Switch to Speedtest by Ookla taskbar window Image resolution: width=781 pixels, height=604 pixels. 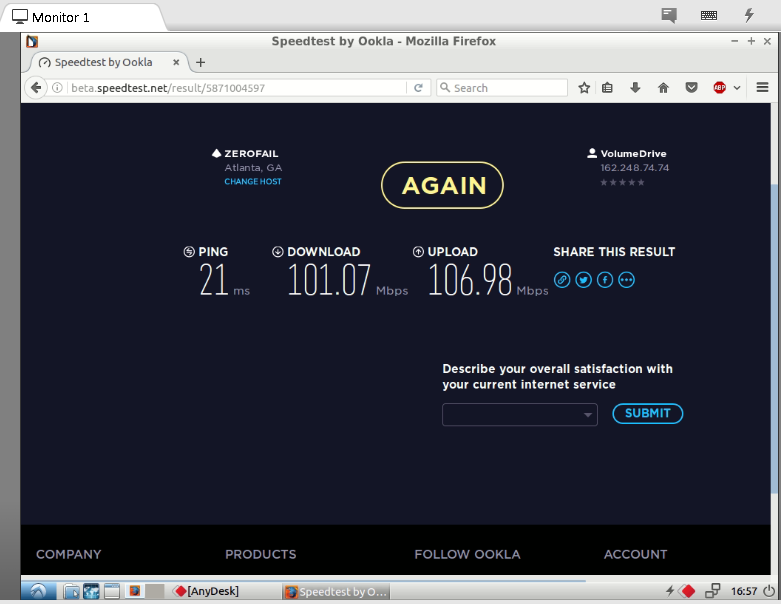coord(336,592)
